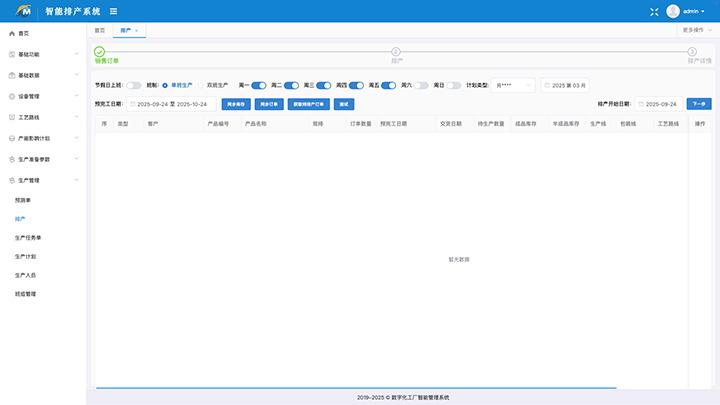Open the 计划类型 dropdown
This screenshot has width=720, height=405.
513,86
